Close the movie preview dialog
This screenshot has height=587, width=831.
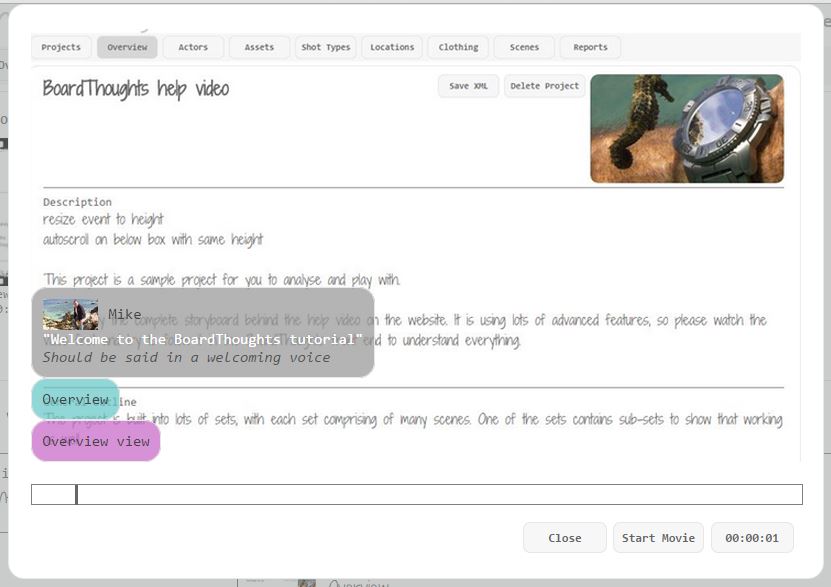point(564,538)
